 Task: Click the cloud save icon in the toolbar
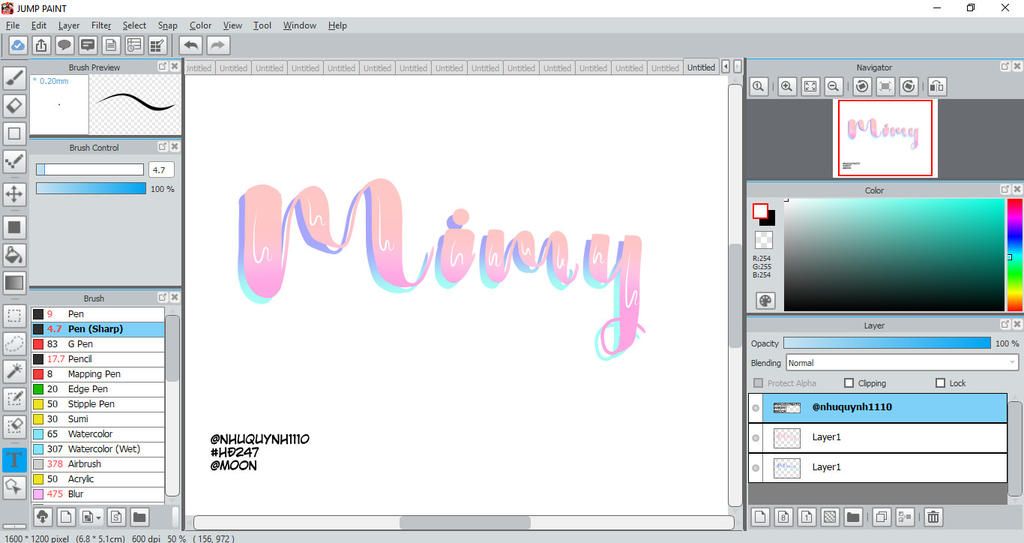coord(18,45)
